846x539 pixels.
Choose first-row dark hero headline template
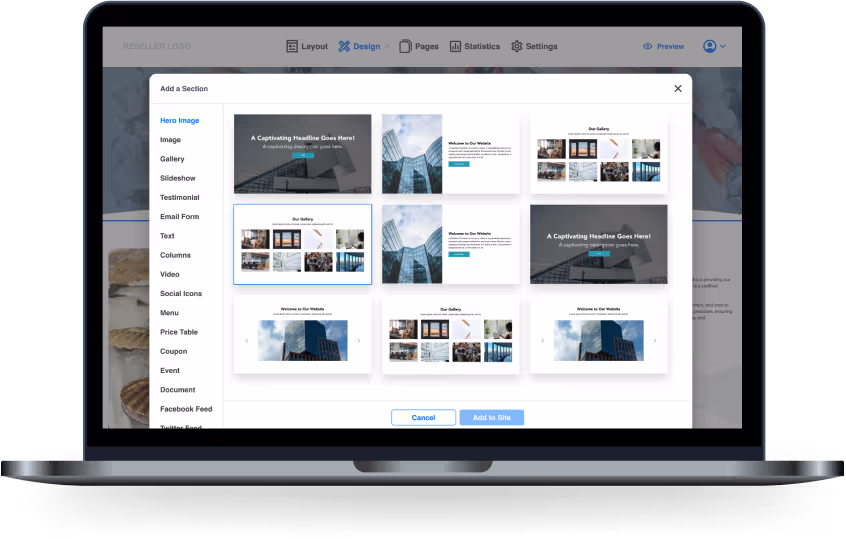pos(303,154)
